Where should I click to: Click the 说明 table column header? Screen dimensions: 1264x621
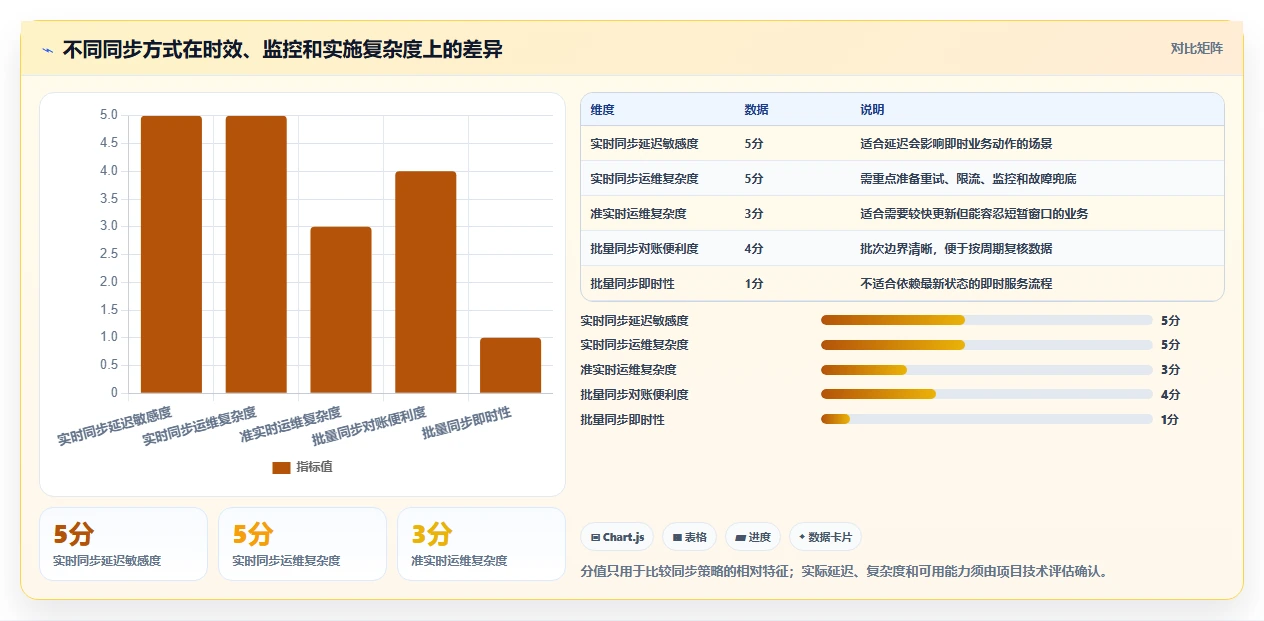[872, 109]
